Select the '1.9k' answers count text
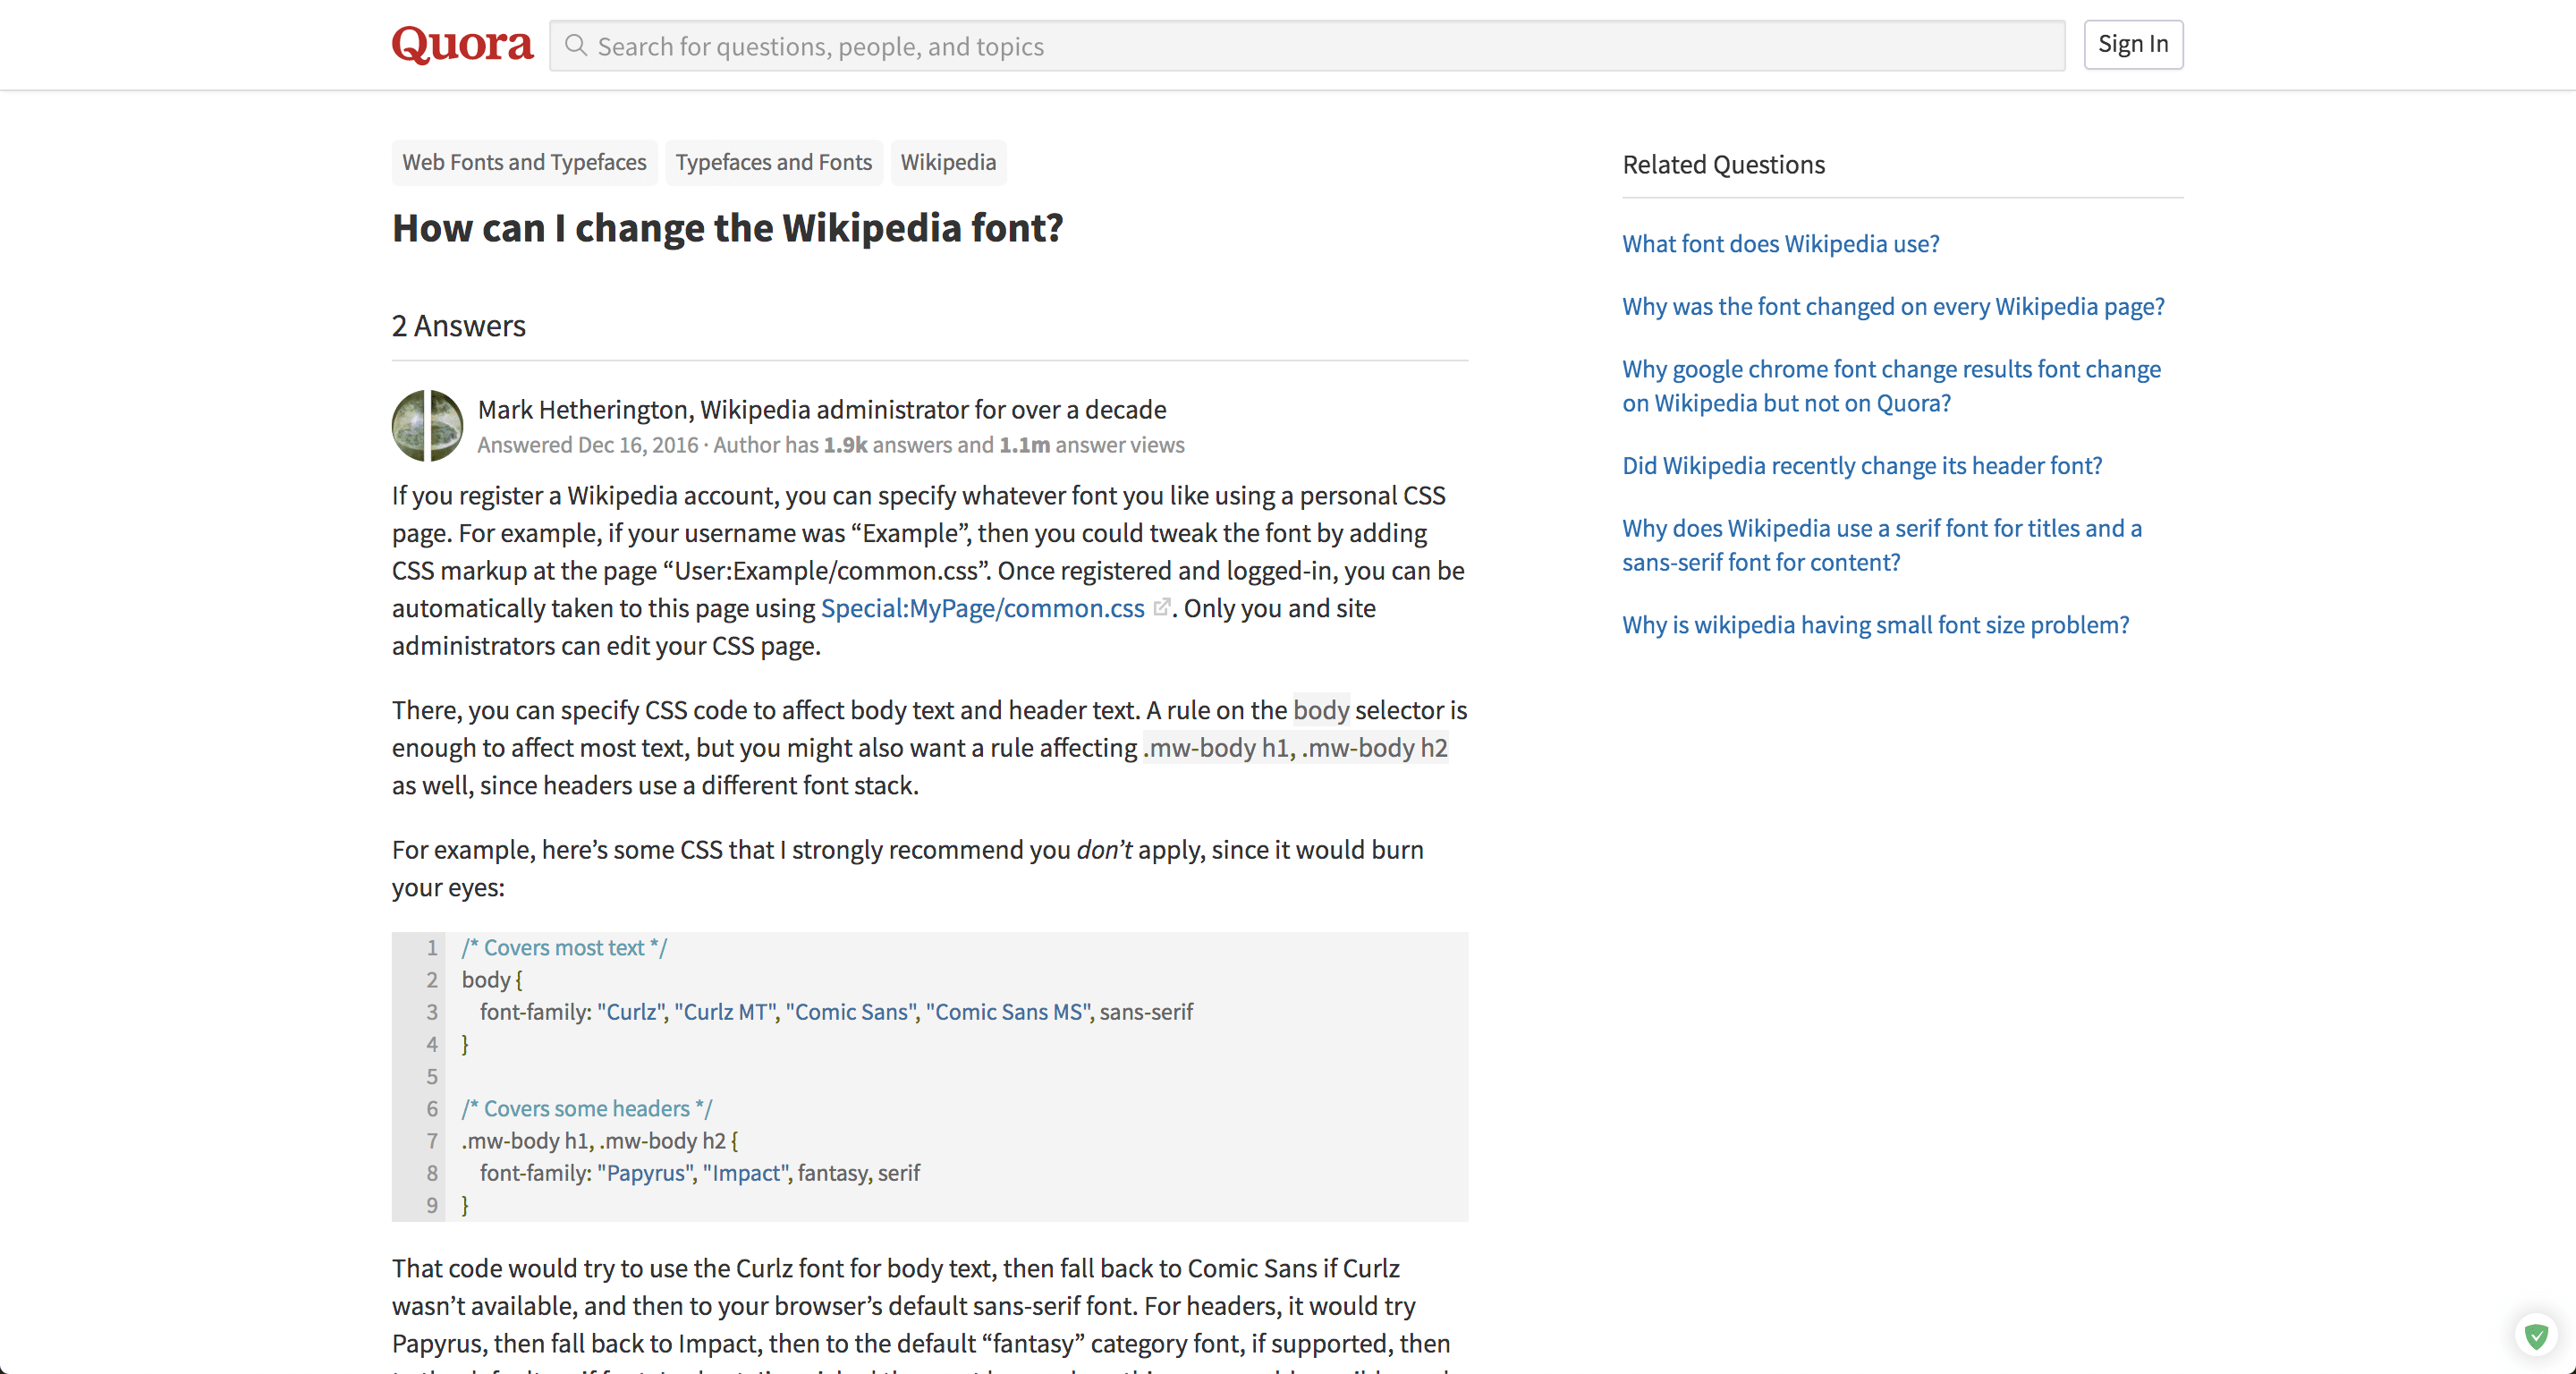2576x1374 pixels. coord(845,445)
